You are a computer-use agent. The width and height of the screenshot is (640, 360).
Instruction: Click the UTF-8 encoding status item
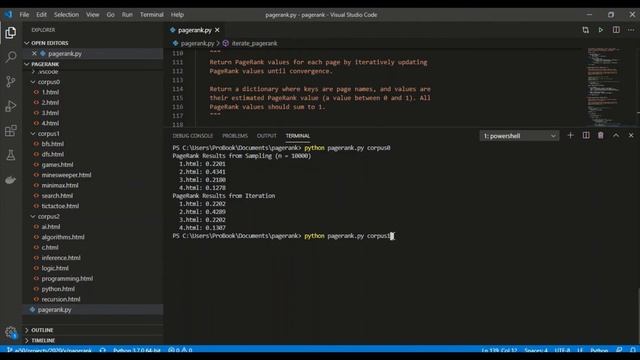[562, 350]
